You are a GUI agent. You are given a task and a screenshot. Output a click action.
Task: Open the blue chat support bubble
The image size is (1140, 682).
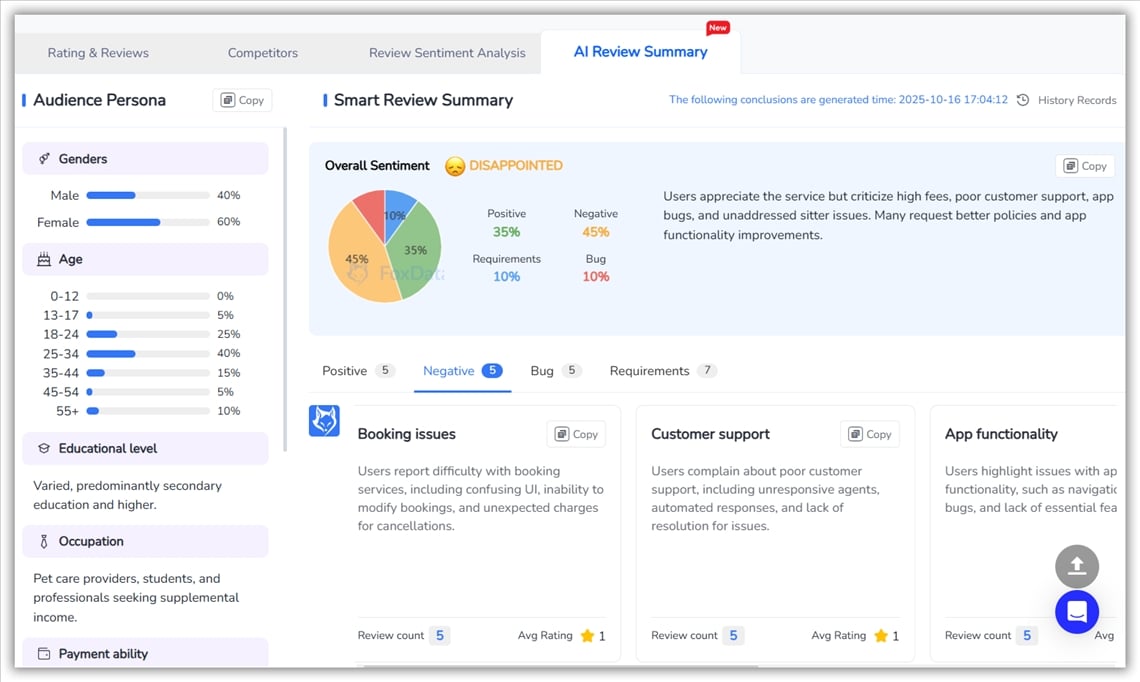pos(1076,611)
